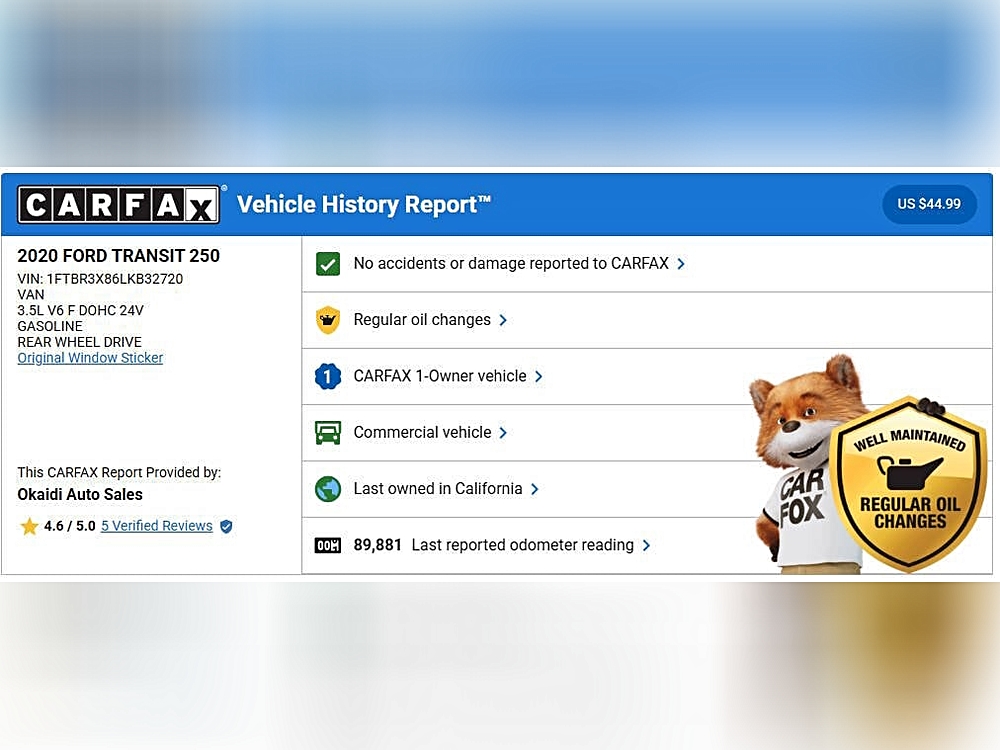The image size is (1000, 750).
Task: Open the Original Window Sticker link
Action: click(90, 358)
